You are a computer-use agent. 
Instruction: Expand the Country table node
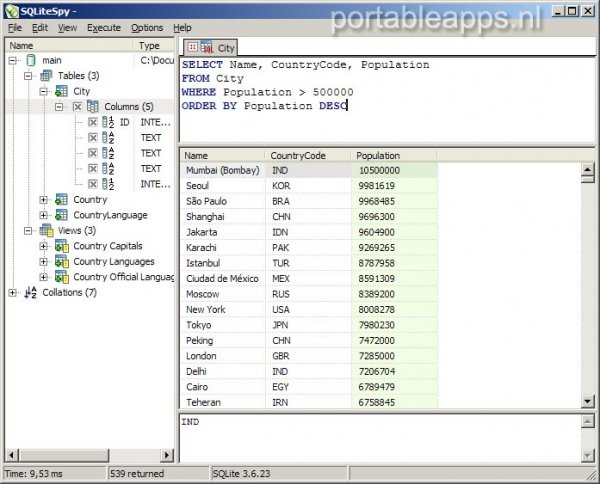point(43,200)
